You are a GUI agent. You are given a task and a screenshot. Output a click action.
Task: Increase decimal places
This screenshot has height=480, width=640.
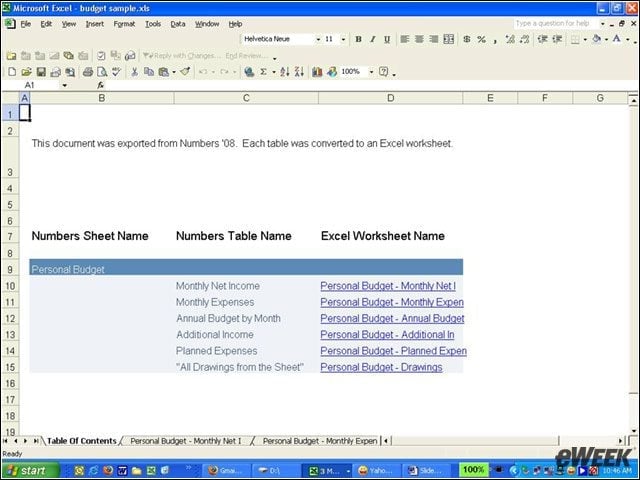(x=510, y=39)
